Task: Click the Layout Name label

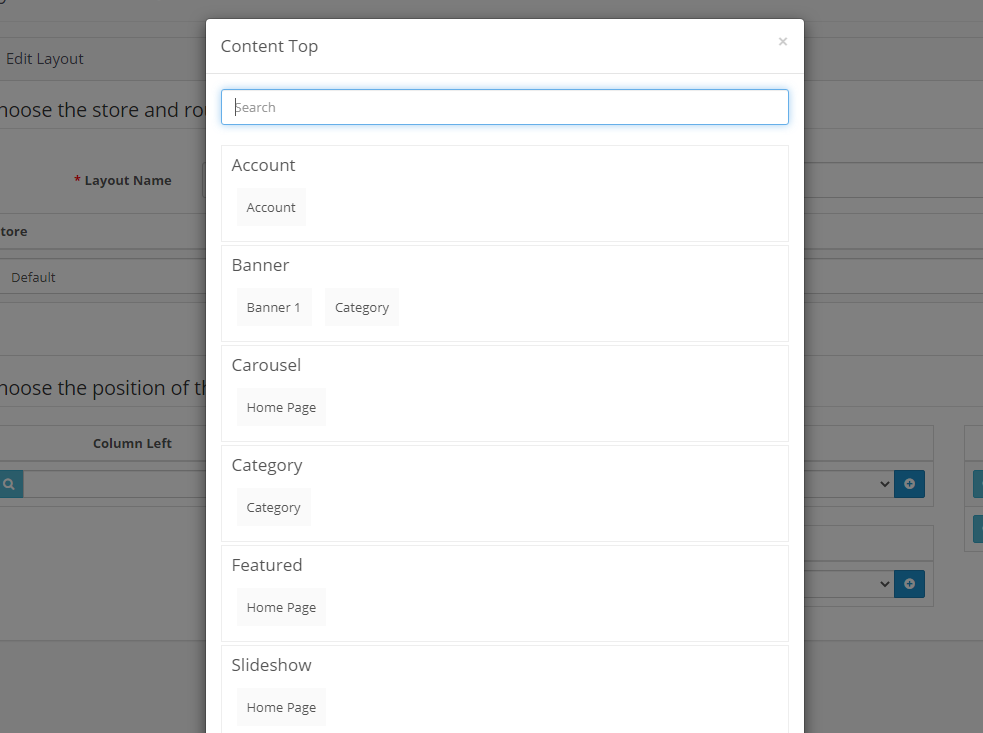Action: click(x=127, y=181)
